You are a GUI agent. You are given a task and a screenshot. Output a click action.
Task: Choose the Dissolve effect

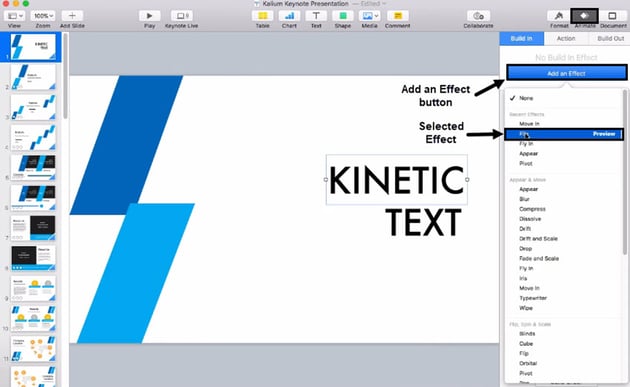[530, 219]
